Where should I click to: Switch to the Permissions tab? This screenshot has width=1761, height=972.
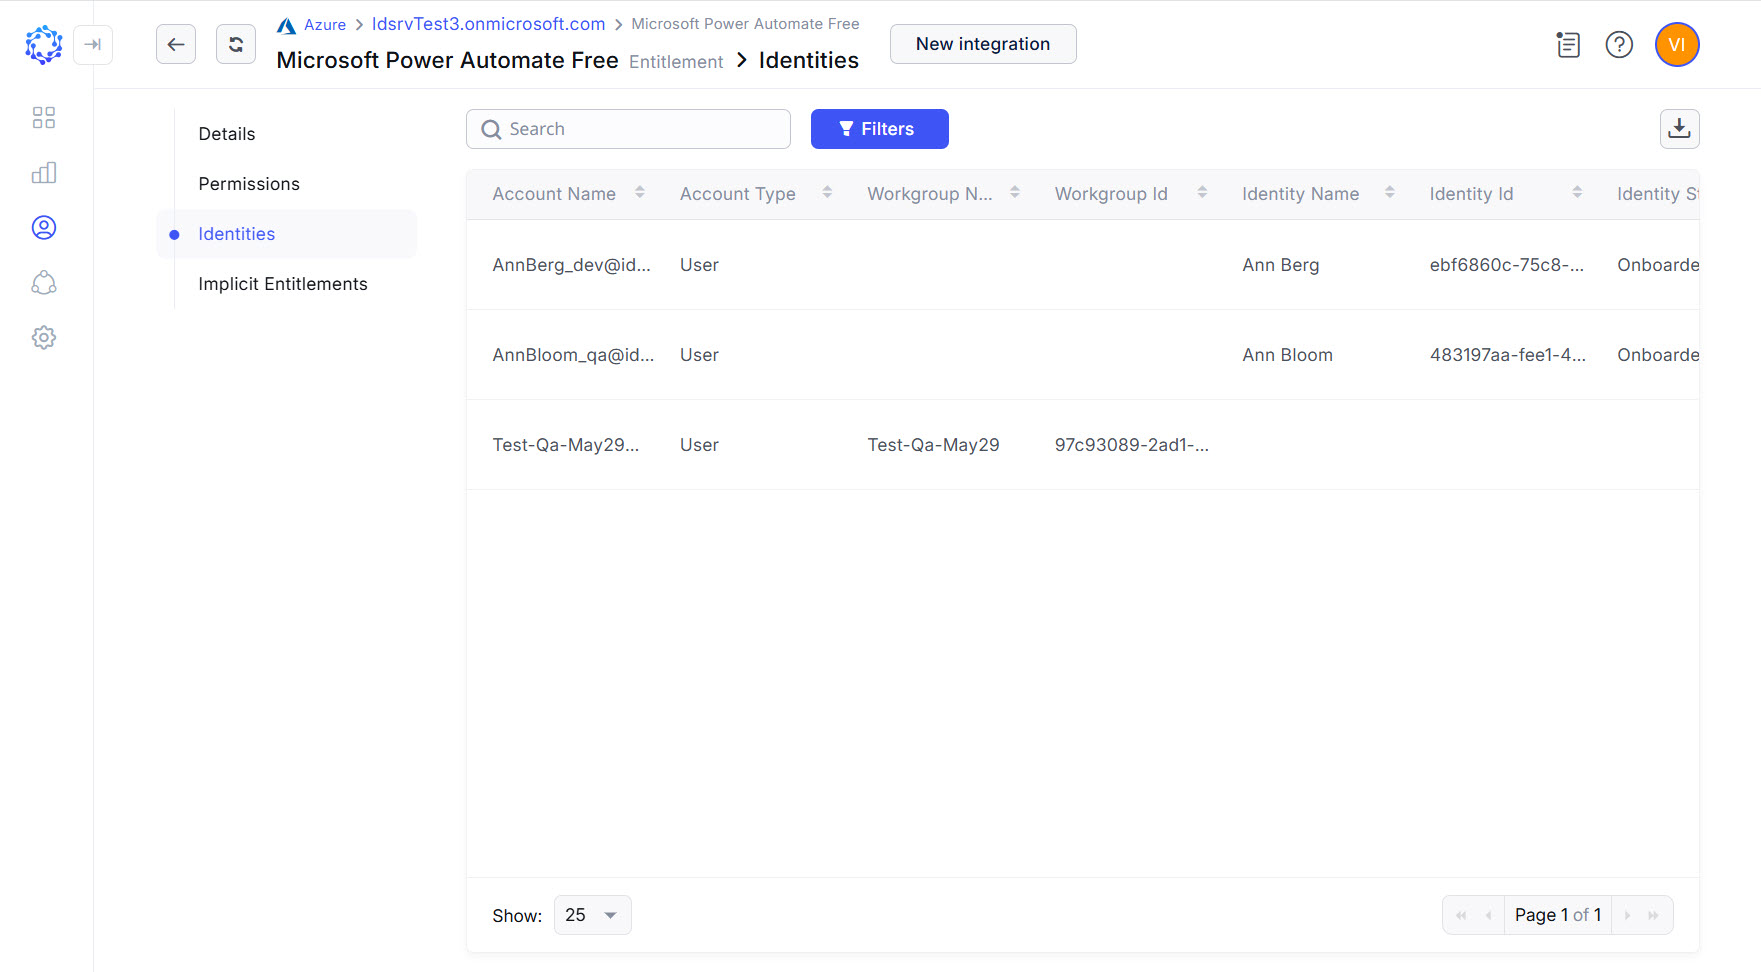(249, 183)
